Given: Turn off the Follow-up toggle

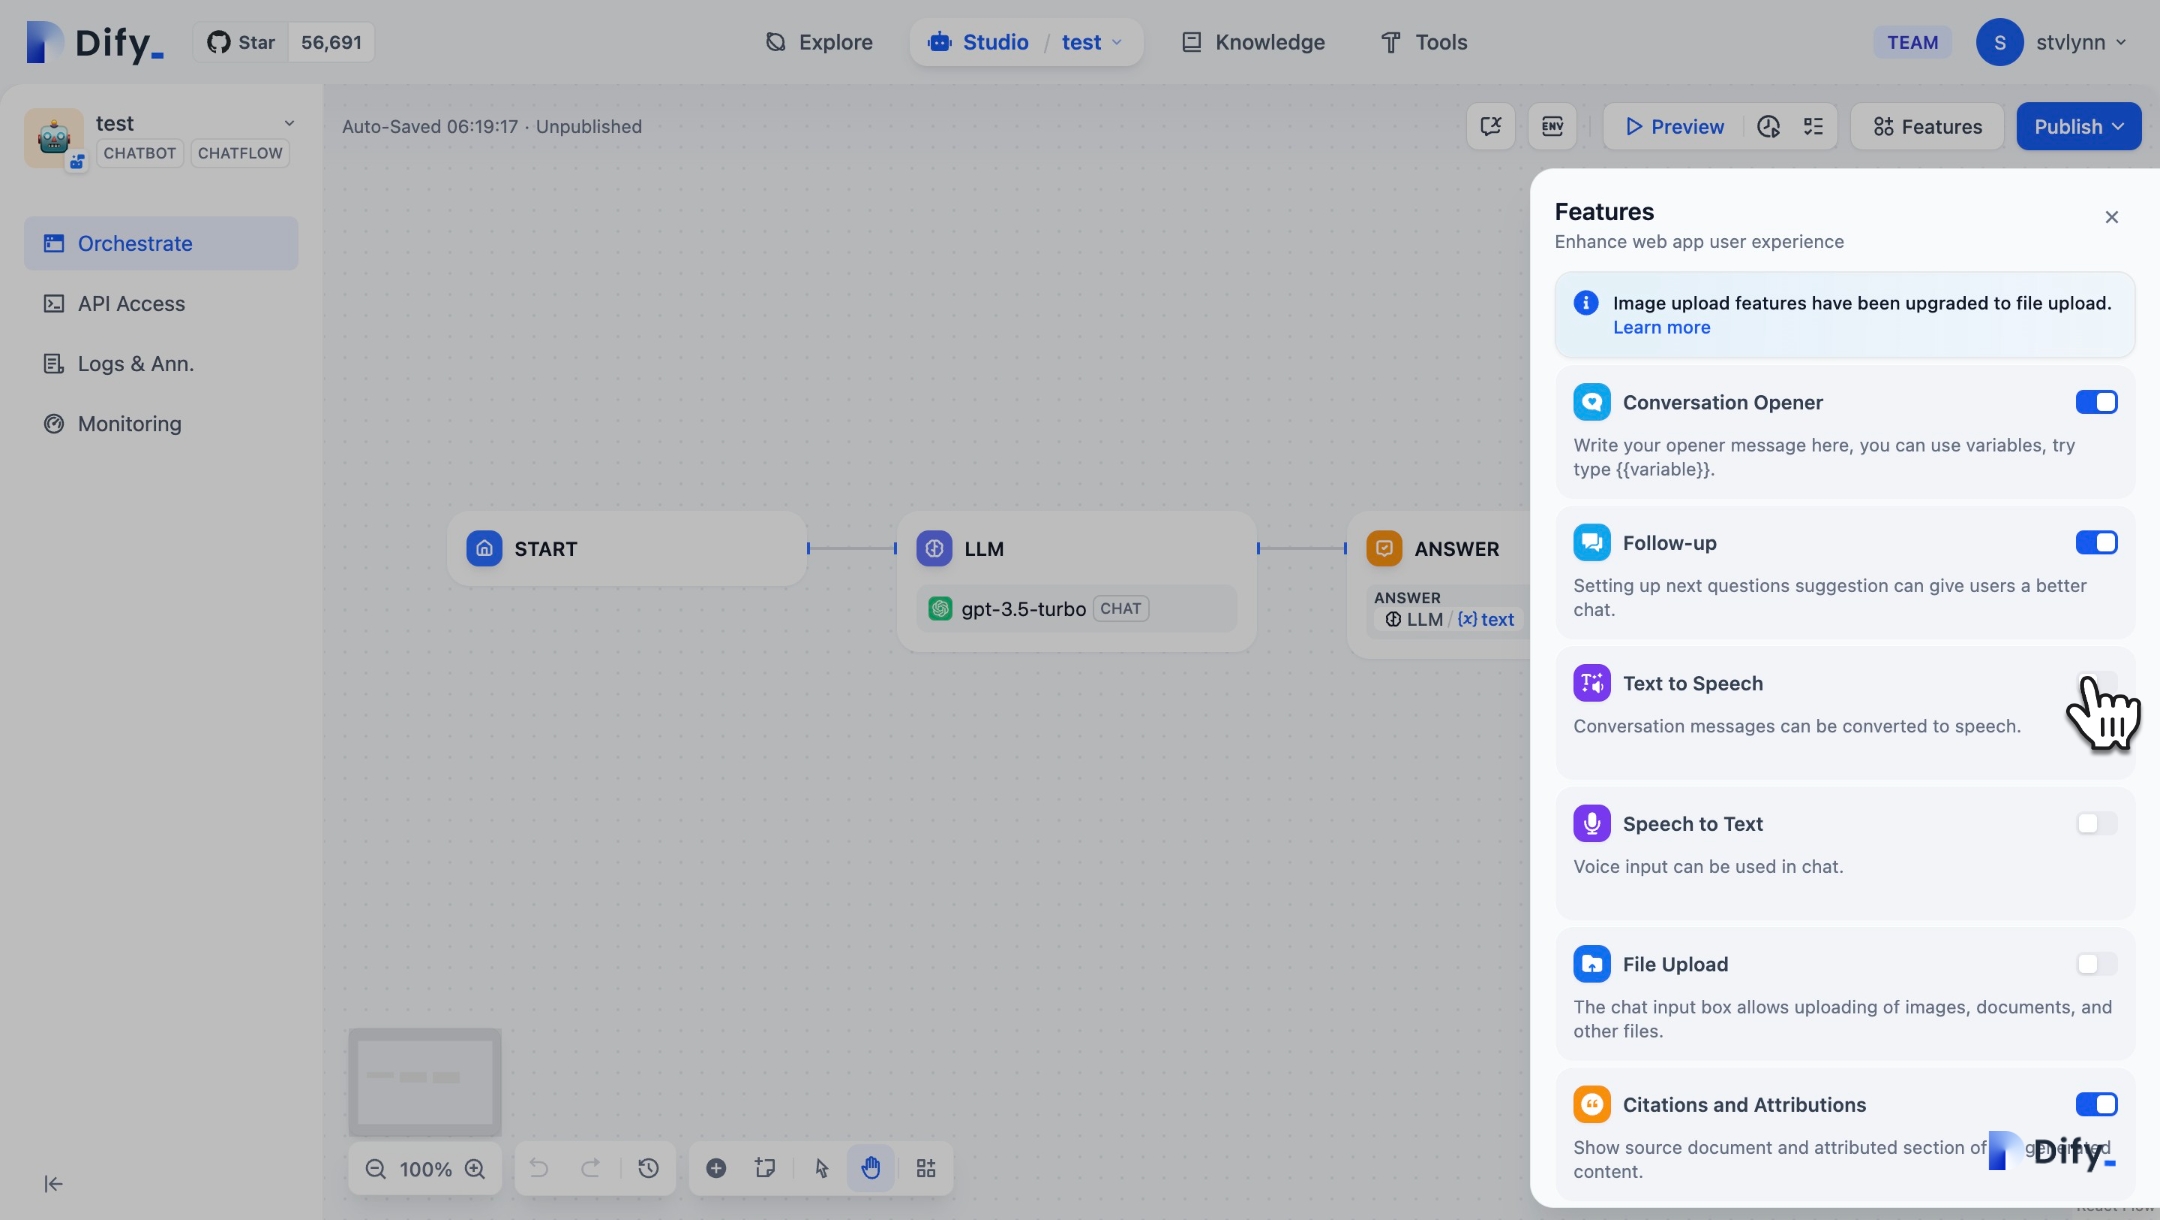Looking at the screenshot, I should pyautogui.click(x=2096, y=543).
